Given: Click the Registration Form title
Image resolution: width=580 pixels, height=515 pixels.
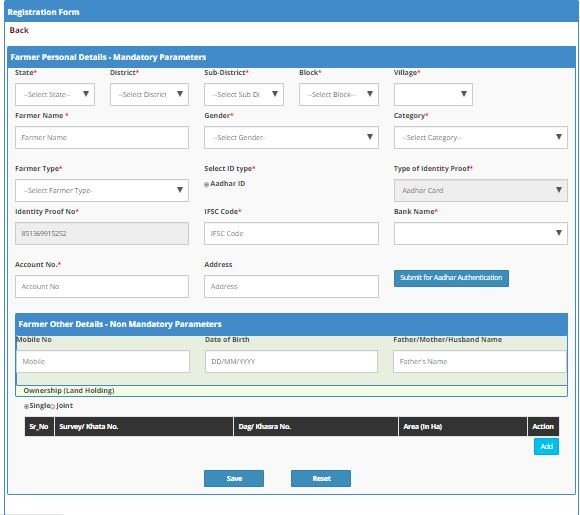Looking at the screenshot, I should (x=43, y=12).
